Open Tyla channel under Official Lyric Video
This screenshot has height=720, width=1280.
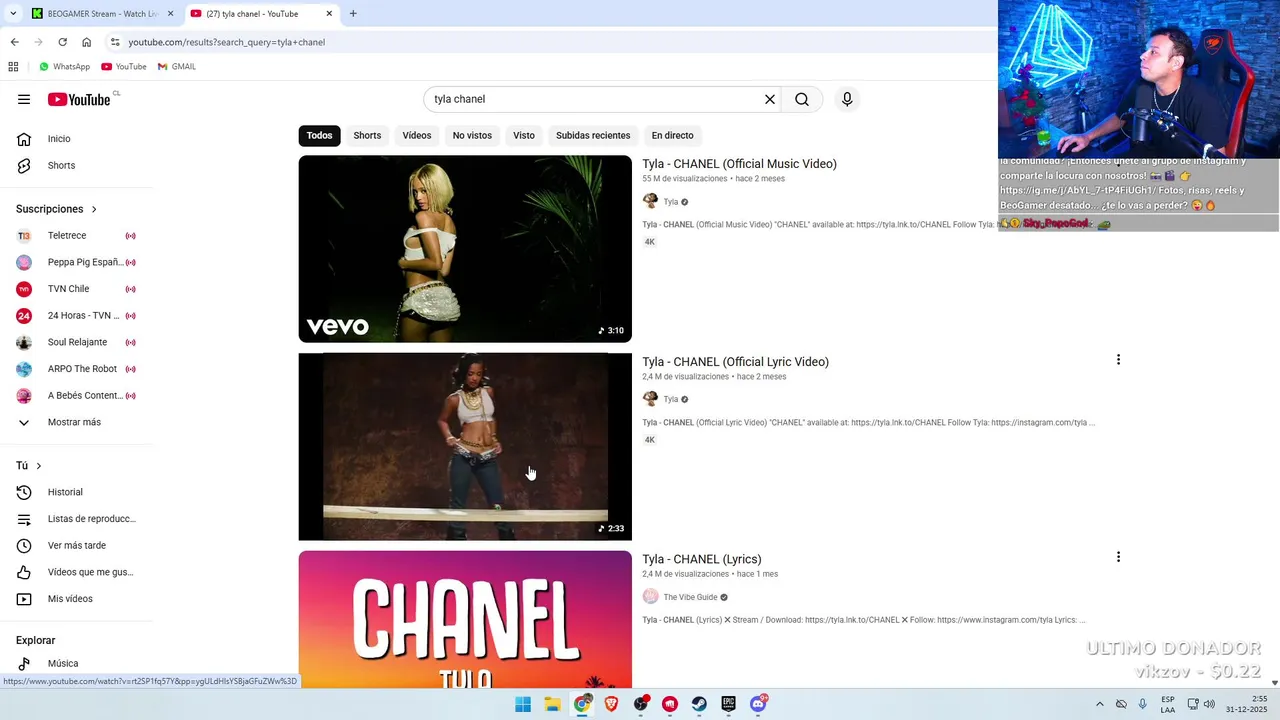[x=670, y=399]
